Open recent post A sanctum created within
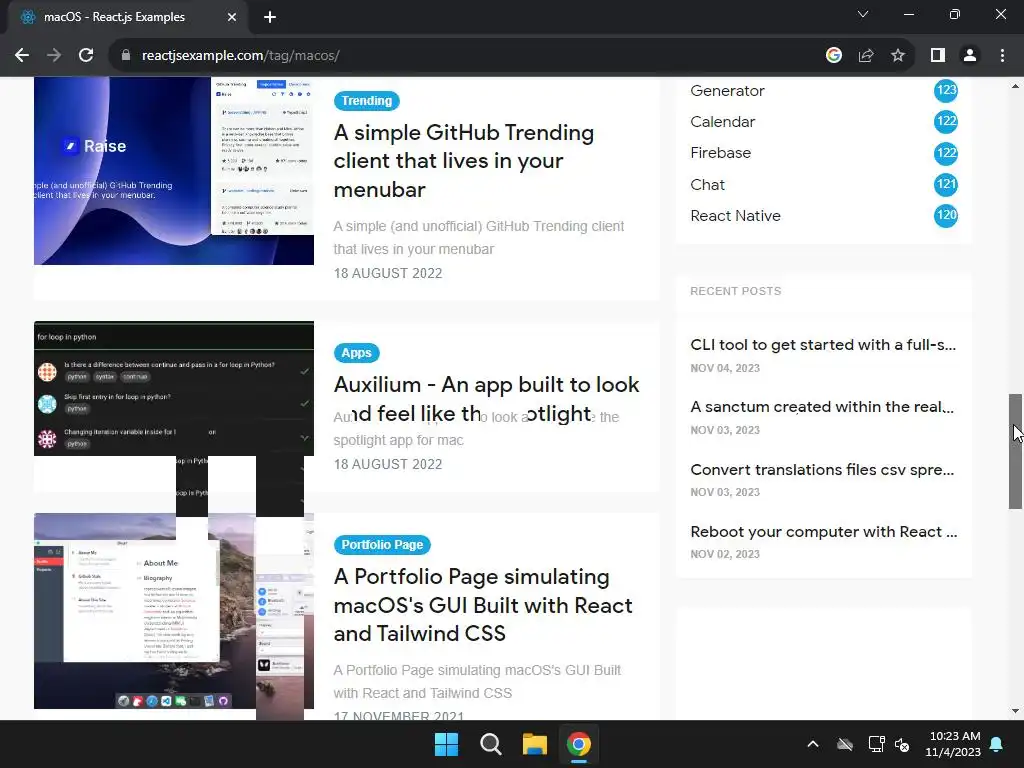 pos(822,407)
